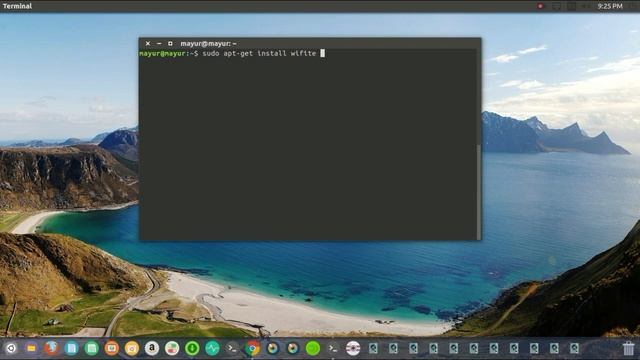Click the terminal title mayur@mayur: ~
This screenshot has width=640, height=360.
pos(209,44)
